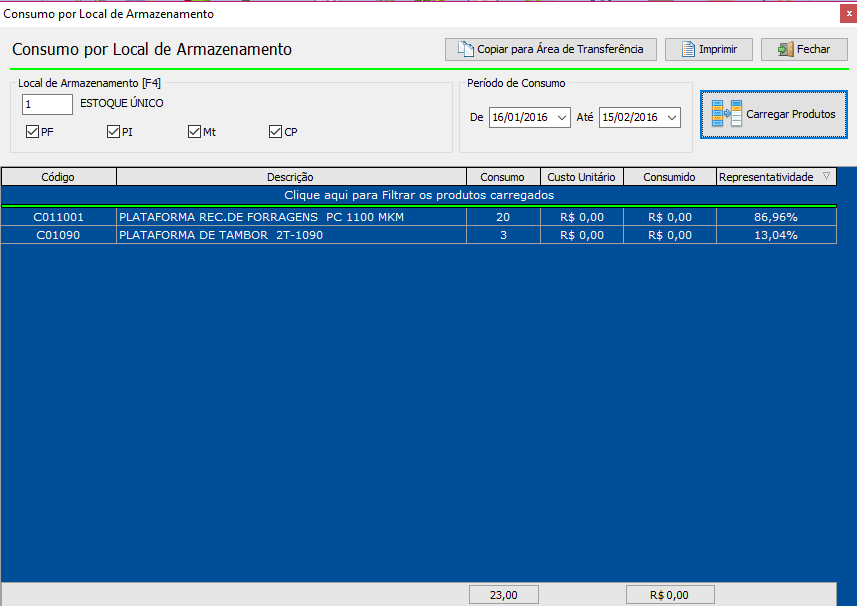Disable the CP checkbox
Viewport: 857px width, 606px height.
[x=276, y=132]
